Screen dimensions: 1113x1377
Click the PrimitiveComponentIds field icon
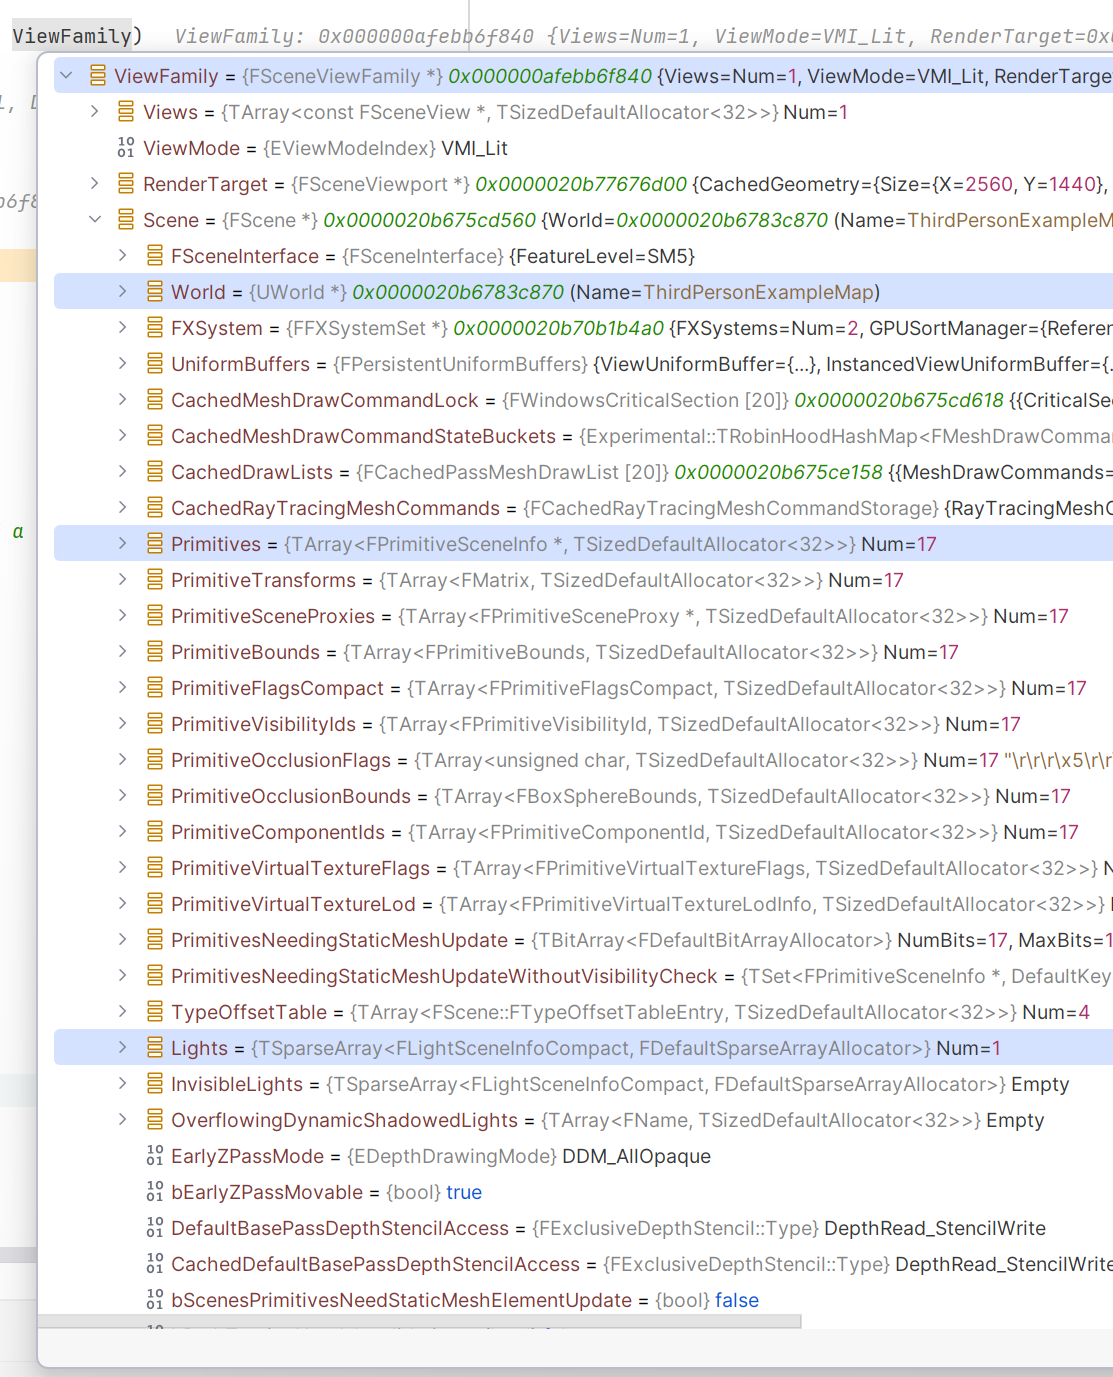coord(155,832)
